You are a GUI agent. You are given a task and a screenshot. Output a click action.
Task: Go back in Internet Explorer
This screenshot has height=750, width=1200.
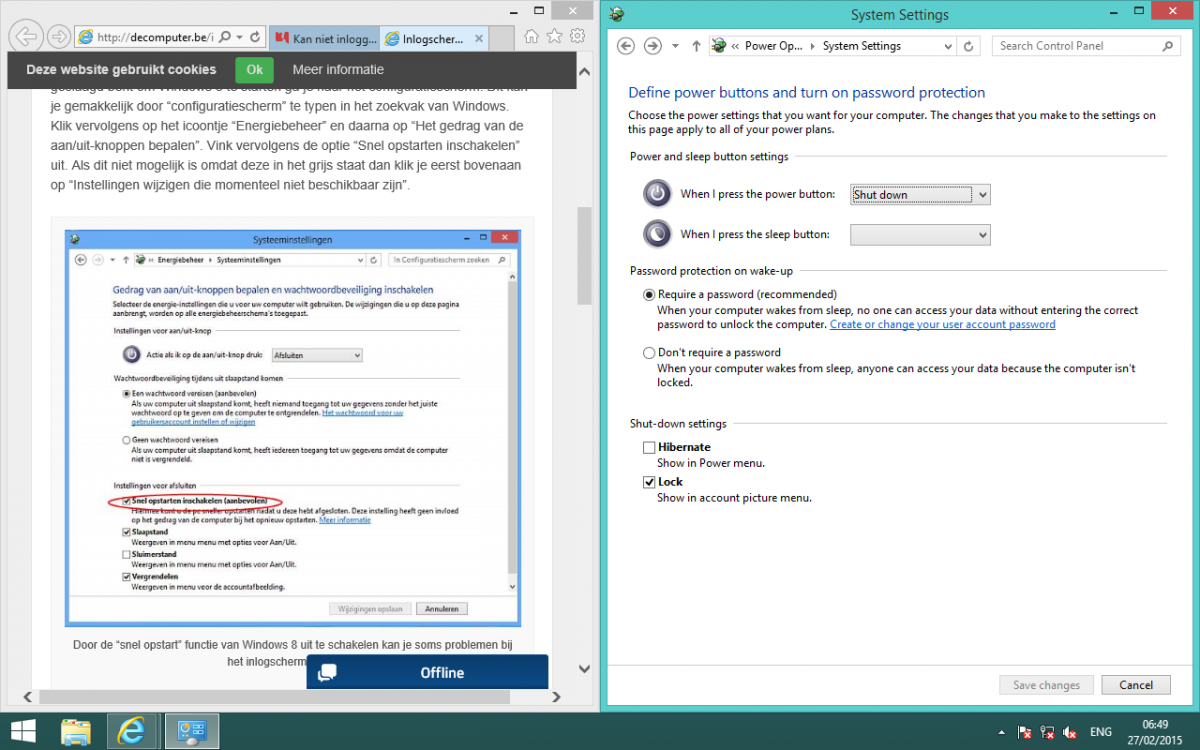(26, 37)
